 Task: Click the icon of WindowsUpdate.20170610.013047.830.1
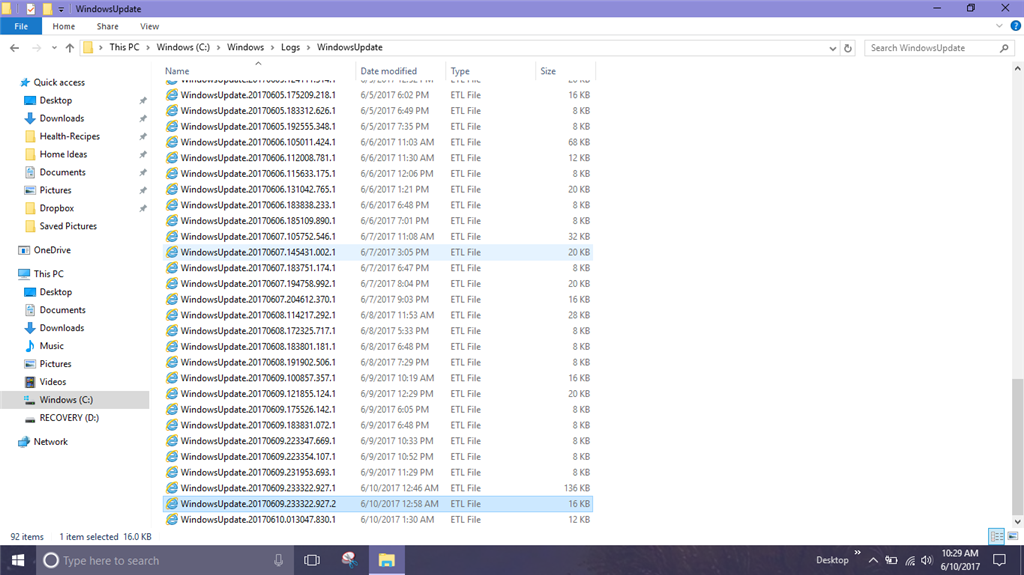[x=172, y=519]
